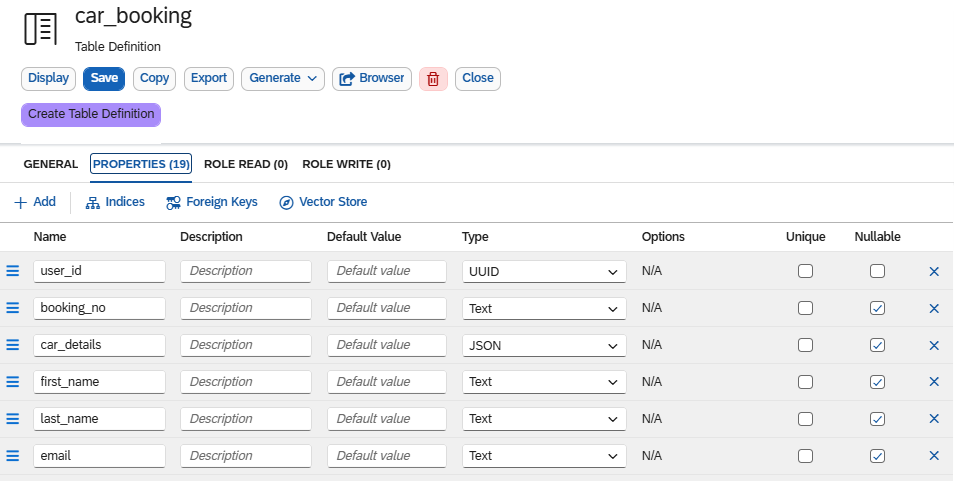Remove the booking_no property row
954x481 pixels.
(x=935, y=309)
